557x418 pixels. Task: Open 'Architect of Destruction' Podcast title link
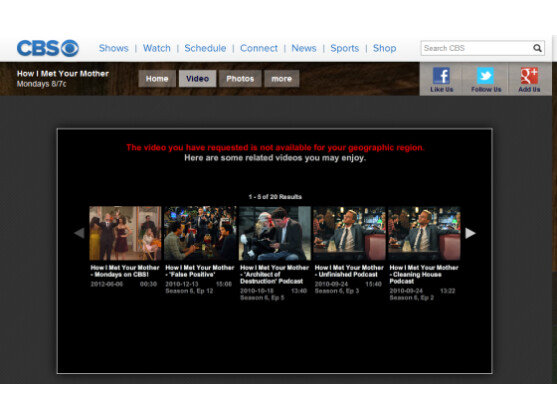coord(275,274)
